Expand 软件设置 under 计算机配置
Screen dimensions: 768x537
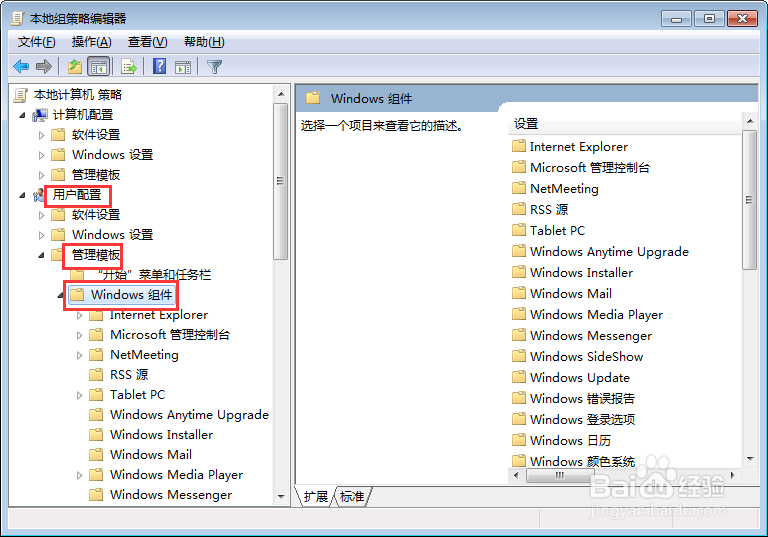41,135
